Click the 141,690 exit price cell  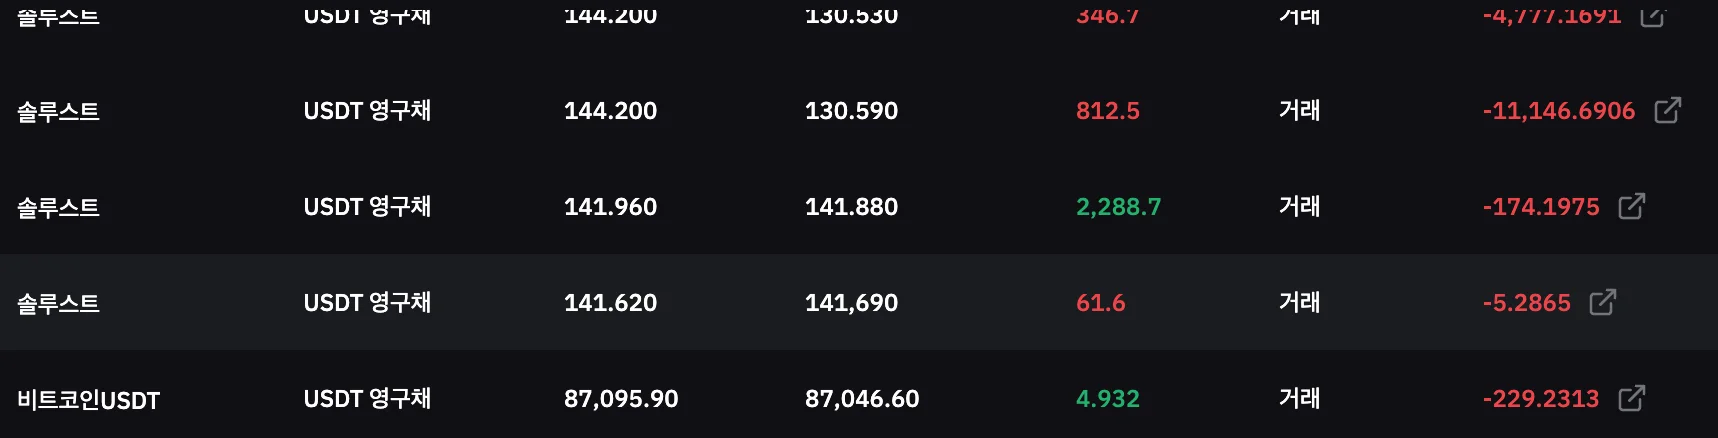click(851, 303)
